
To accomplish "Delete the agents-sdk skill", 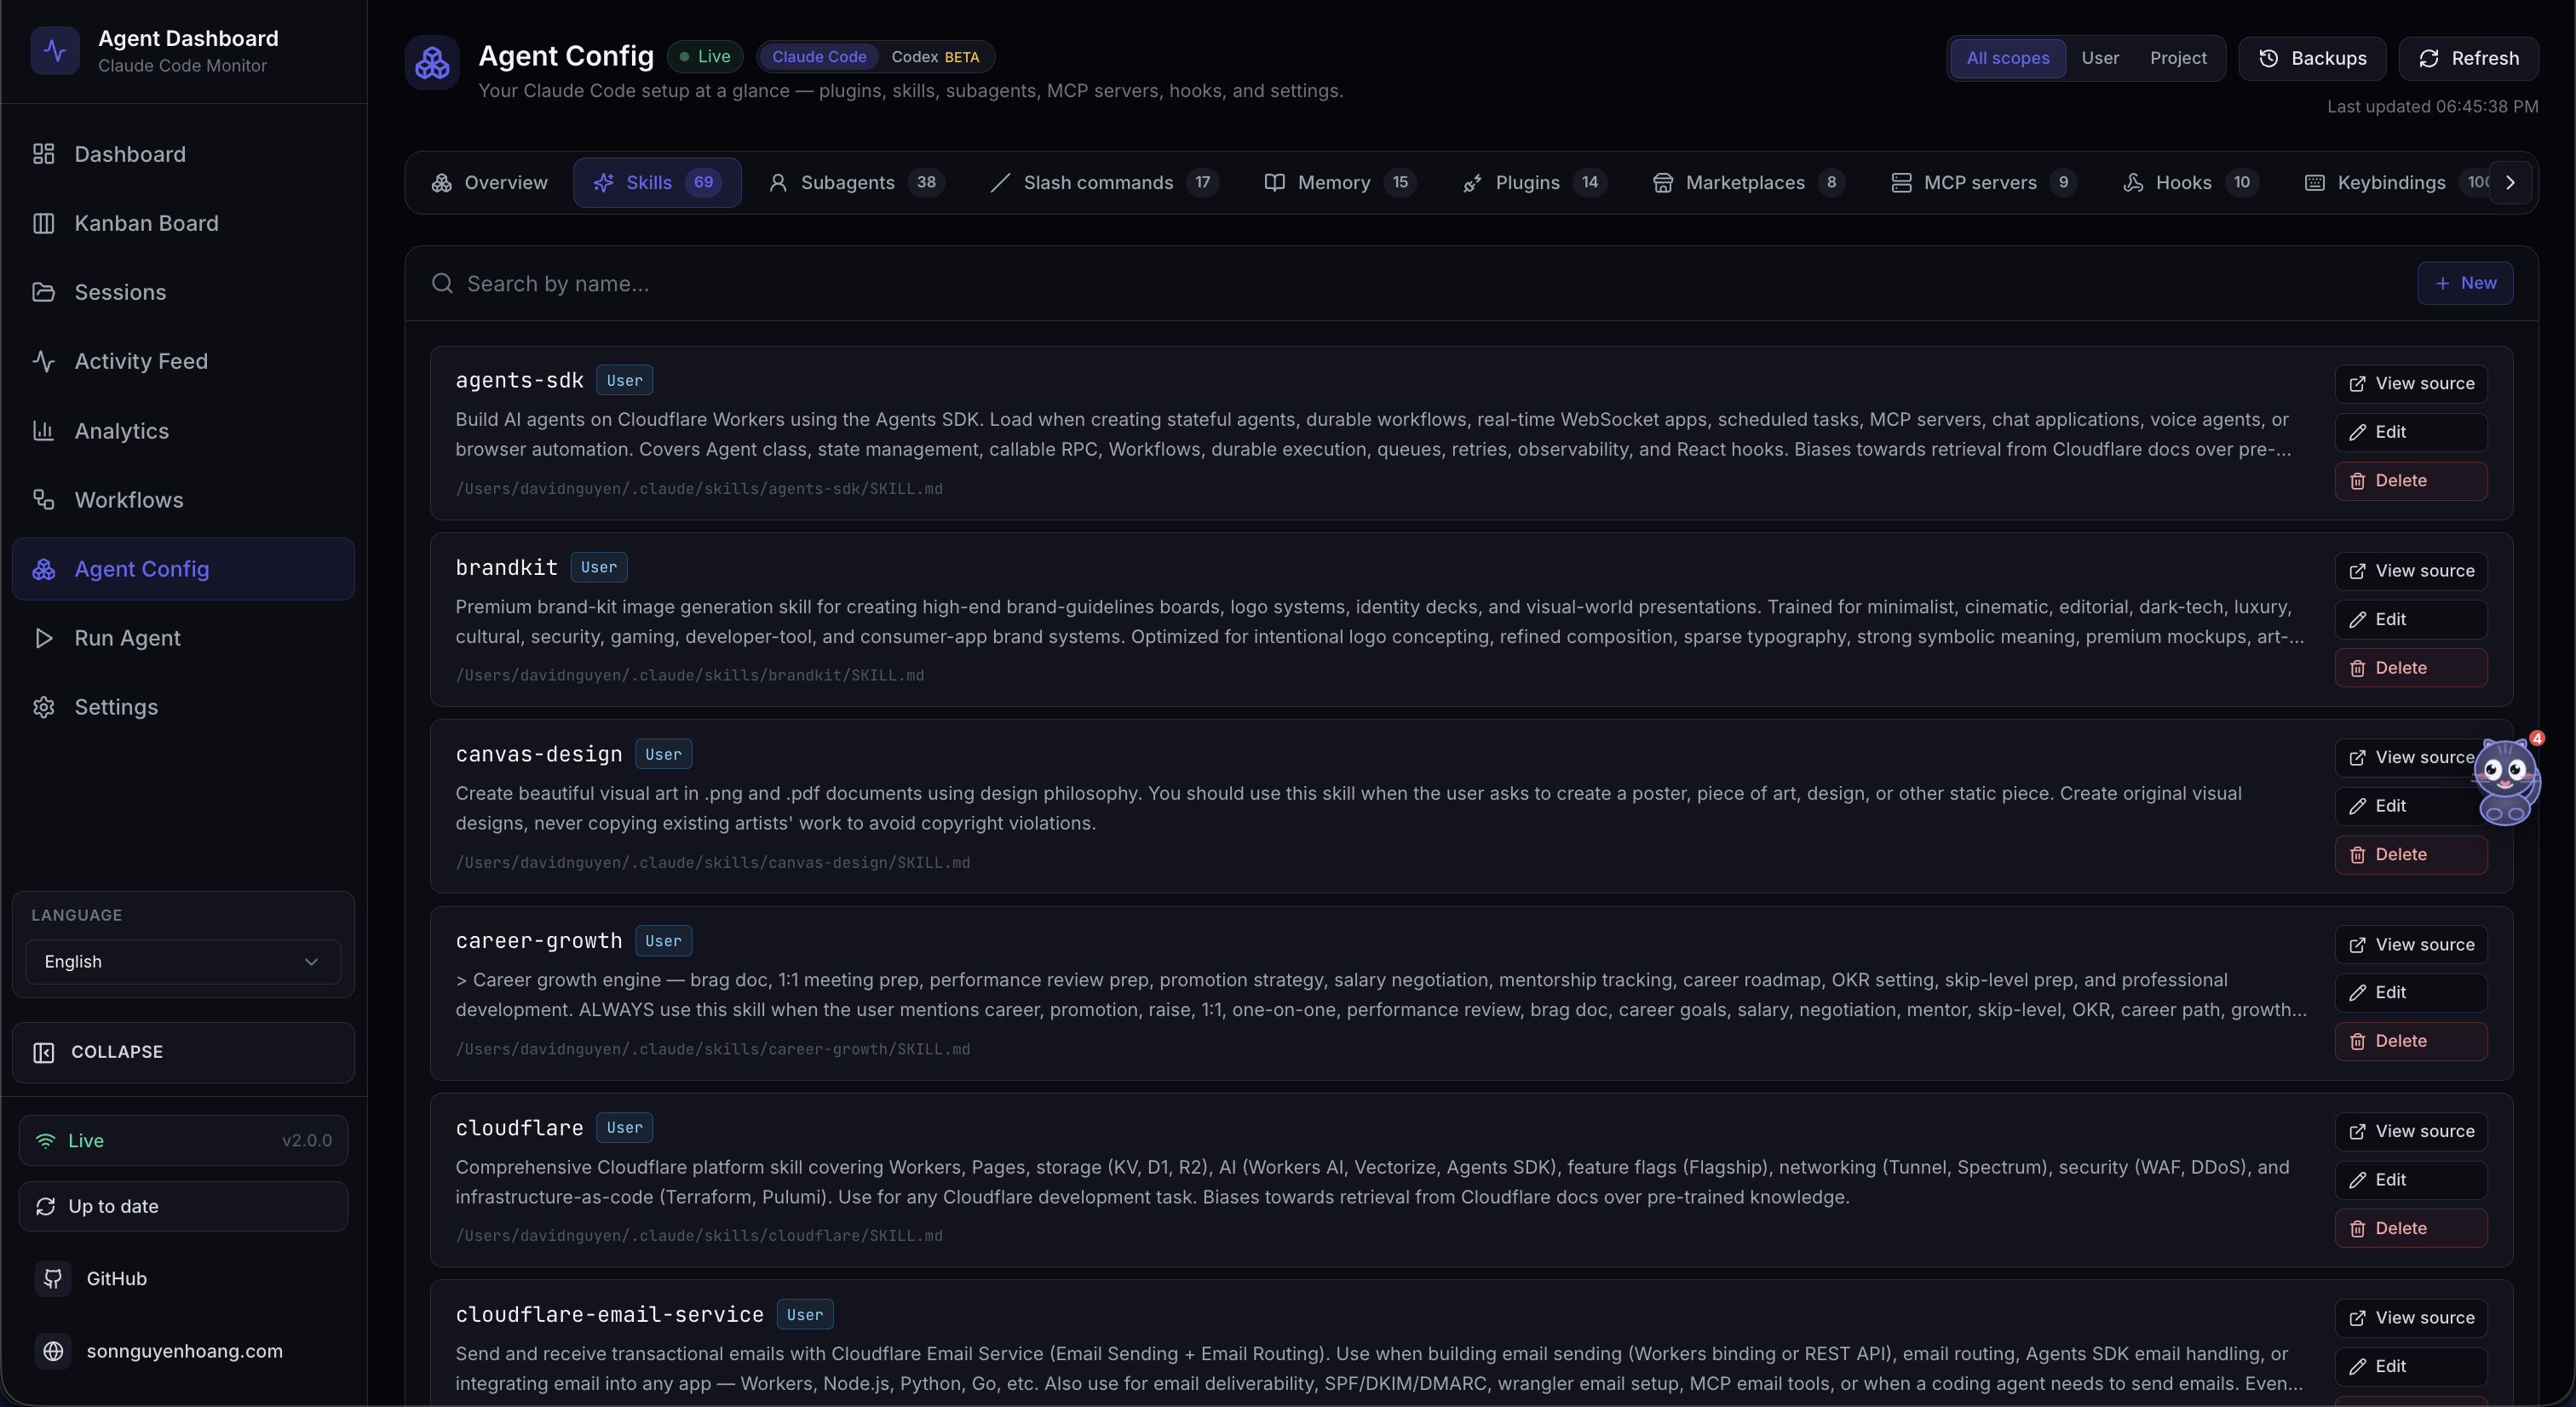I will coord(2411,481).
